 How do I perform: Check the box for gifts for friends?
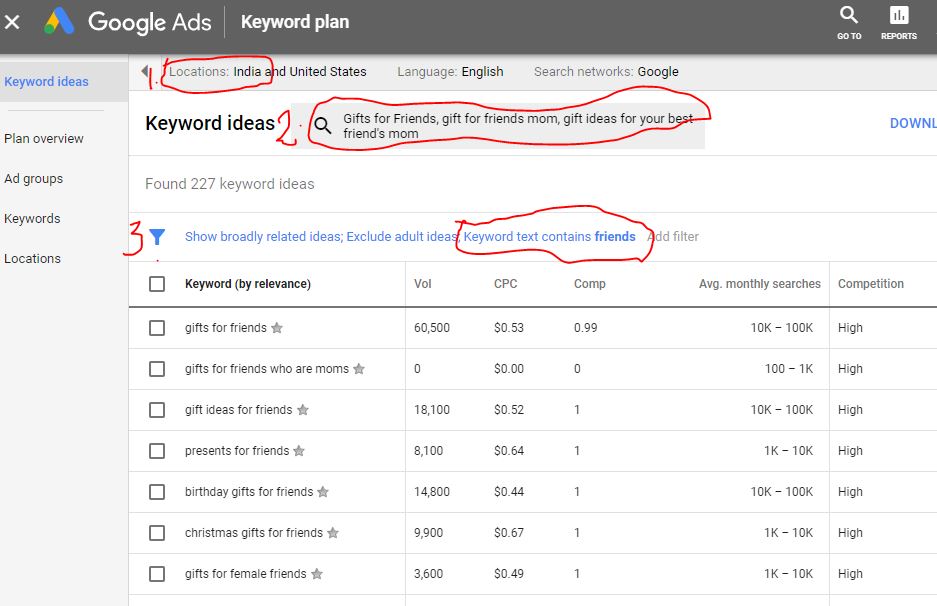[x=157, y=328]
